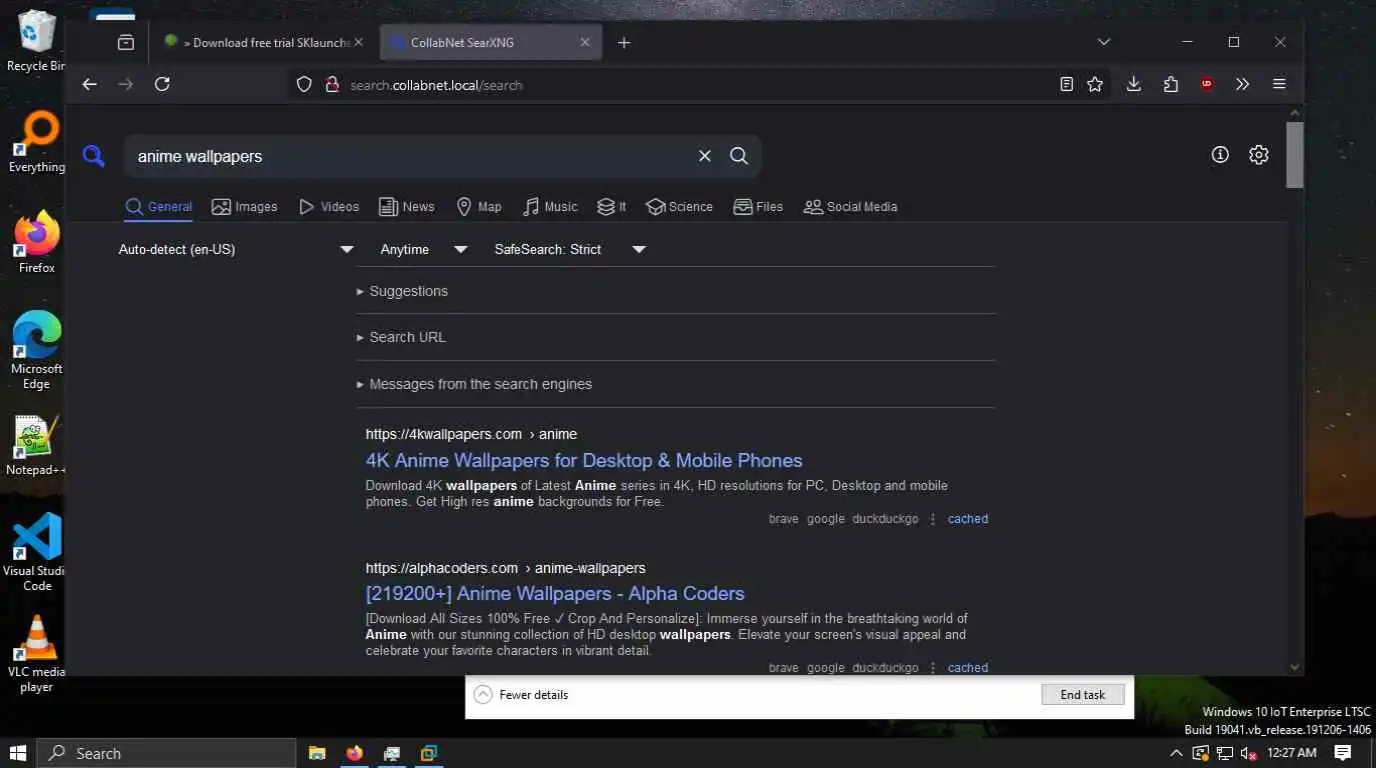
Task: Open cached link for alphacoders result
Action: (968, 668)
